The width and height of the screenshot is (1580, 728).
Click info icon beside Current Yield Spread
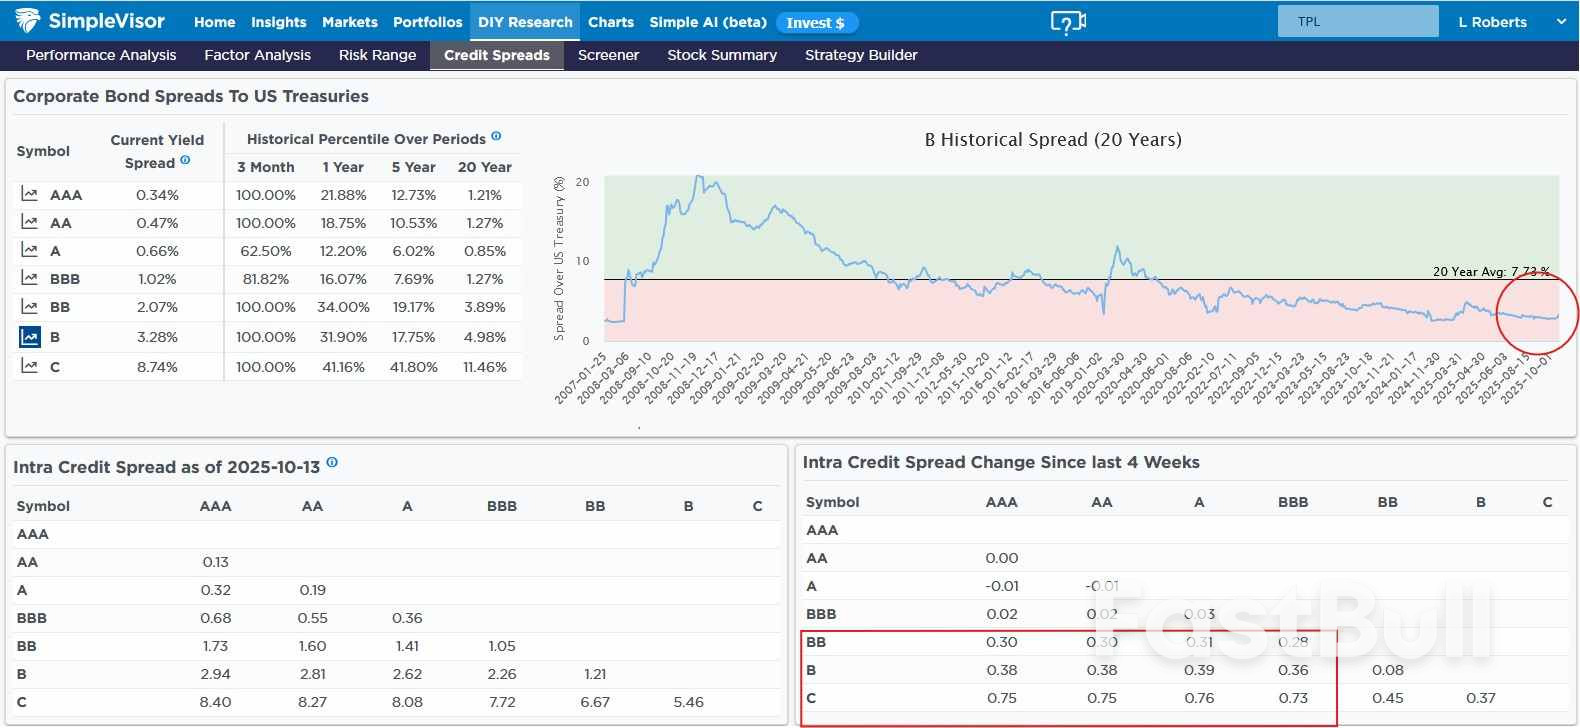(x=185, y=160)
